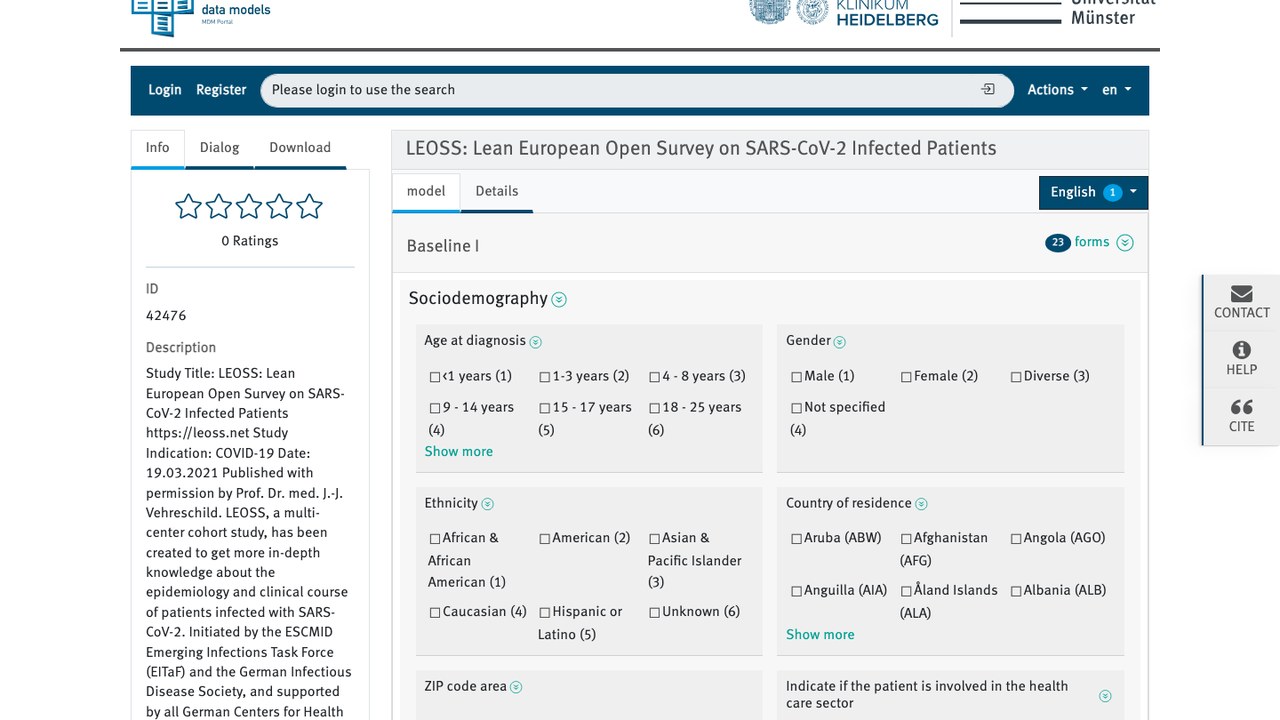Viewport: 1280px width, 720px height.
Task: Click the Login link
Action: [x=165, y=90]
